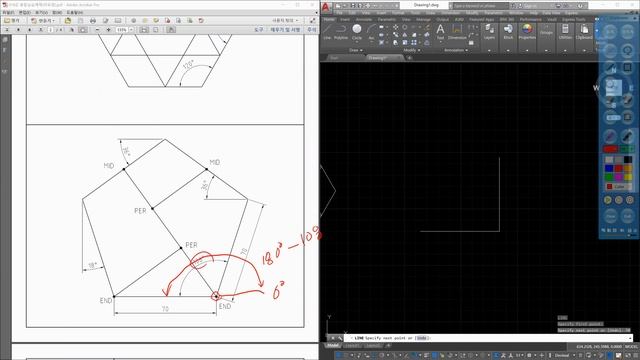This screenshot has width=640, height=360.
Task: Select the Home ribbon tab
Action: 329,19
